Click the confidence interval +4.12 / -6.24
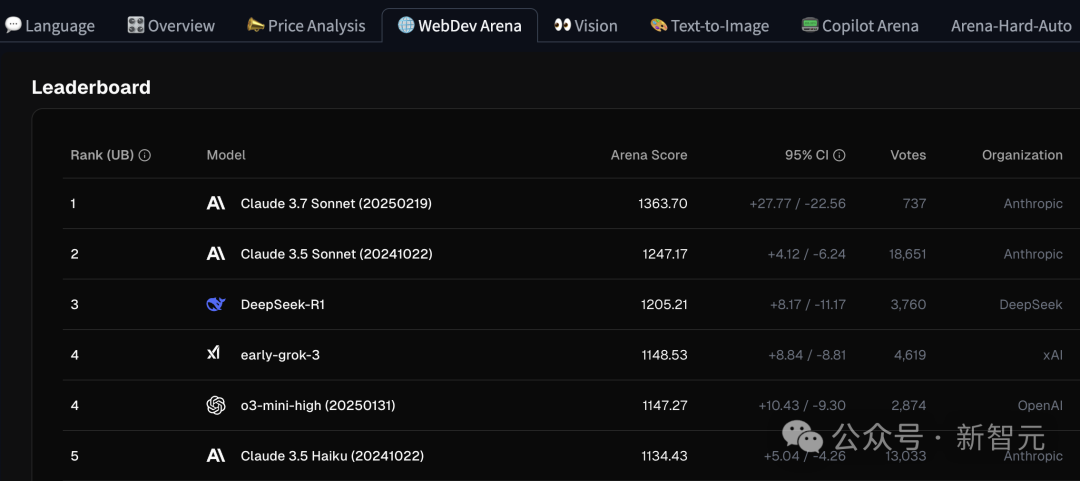 click(x=807, y=254)
